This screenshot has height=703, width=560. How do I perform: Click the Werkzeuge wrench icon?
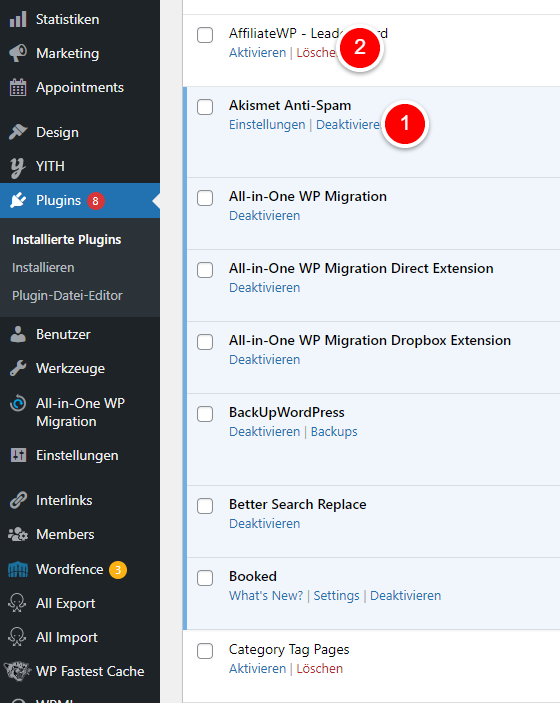pos(18,368)
